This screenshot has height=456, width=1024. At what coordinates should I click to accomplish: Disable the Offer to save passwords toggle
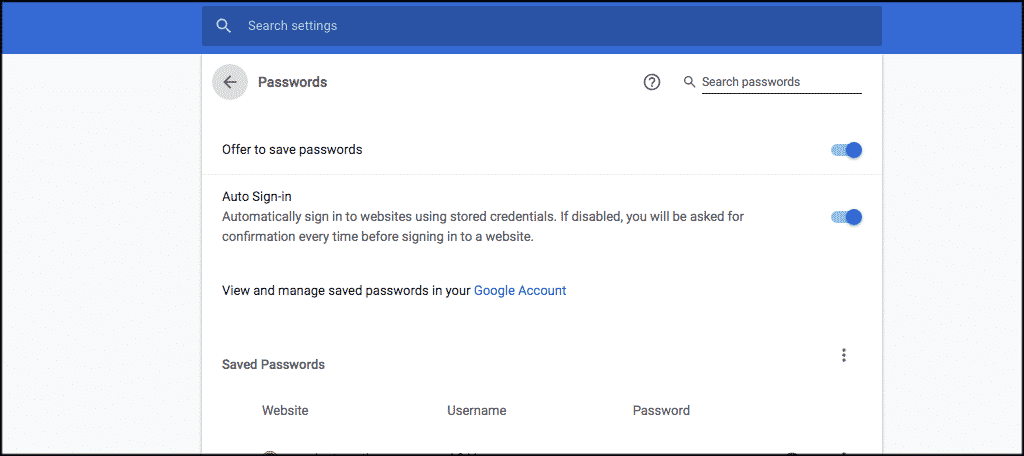846,150
